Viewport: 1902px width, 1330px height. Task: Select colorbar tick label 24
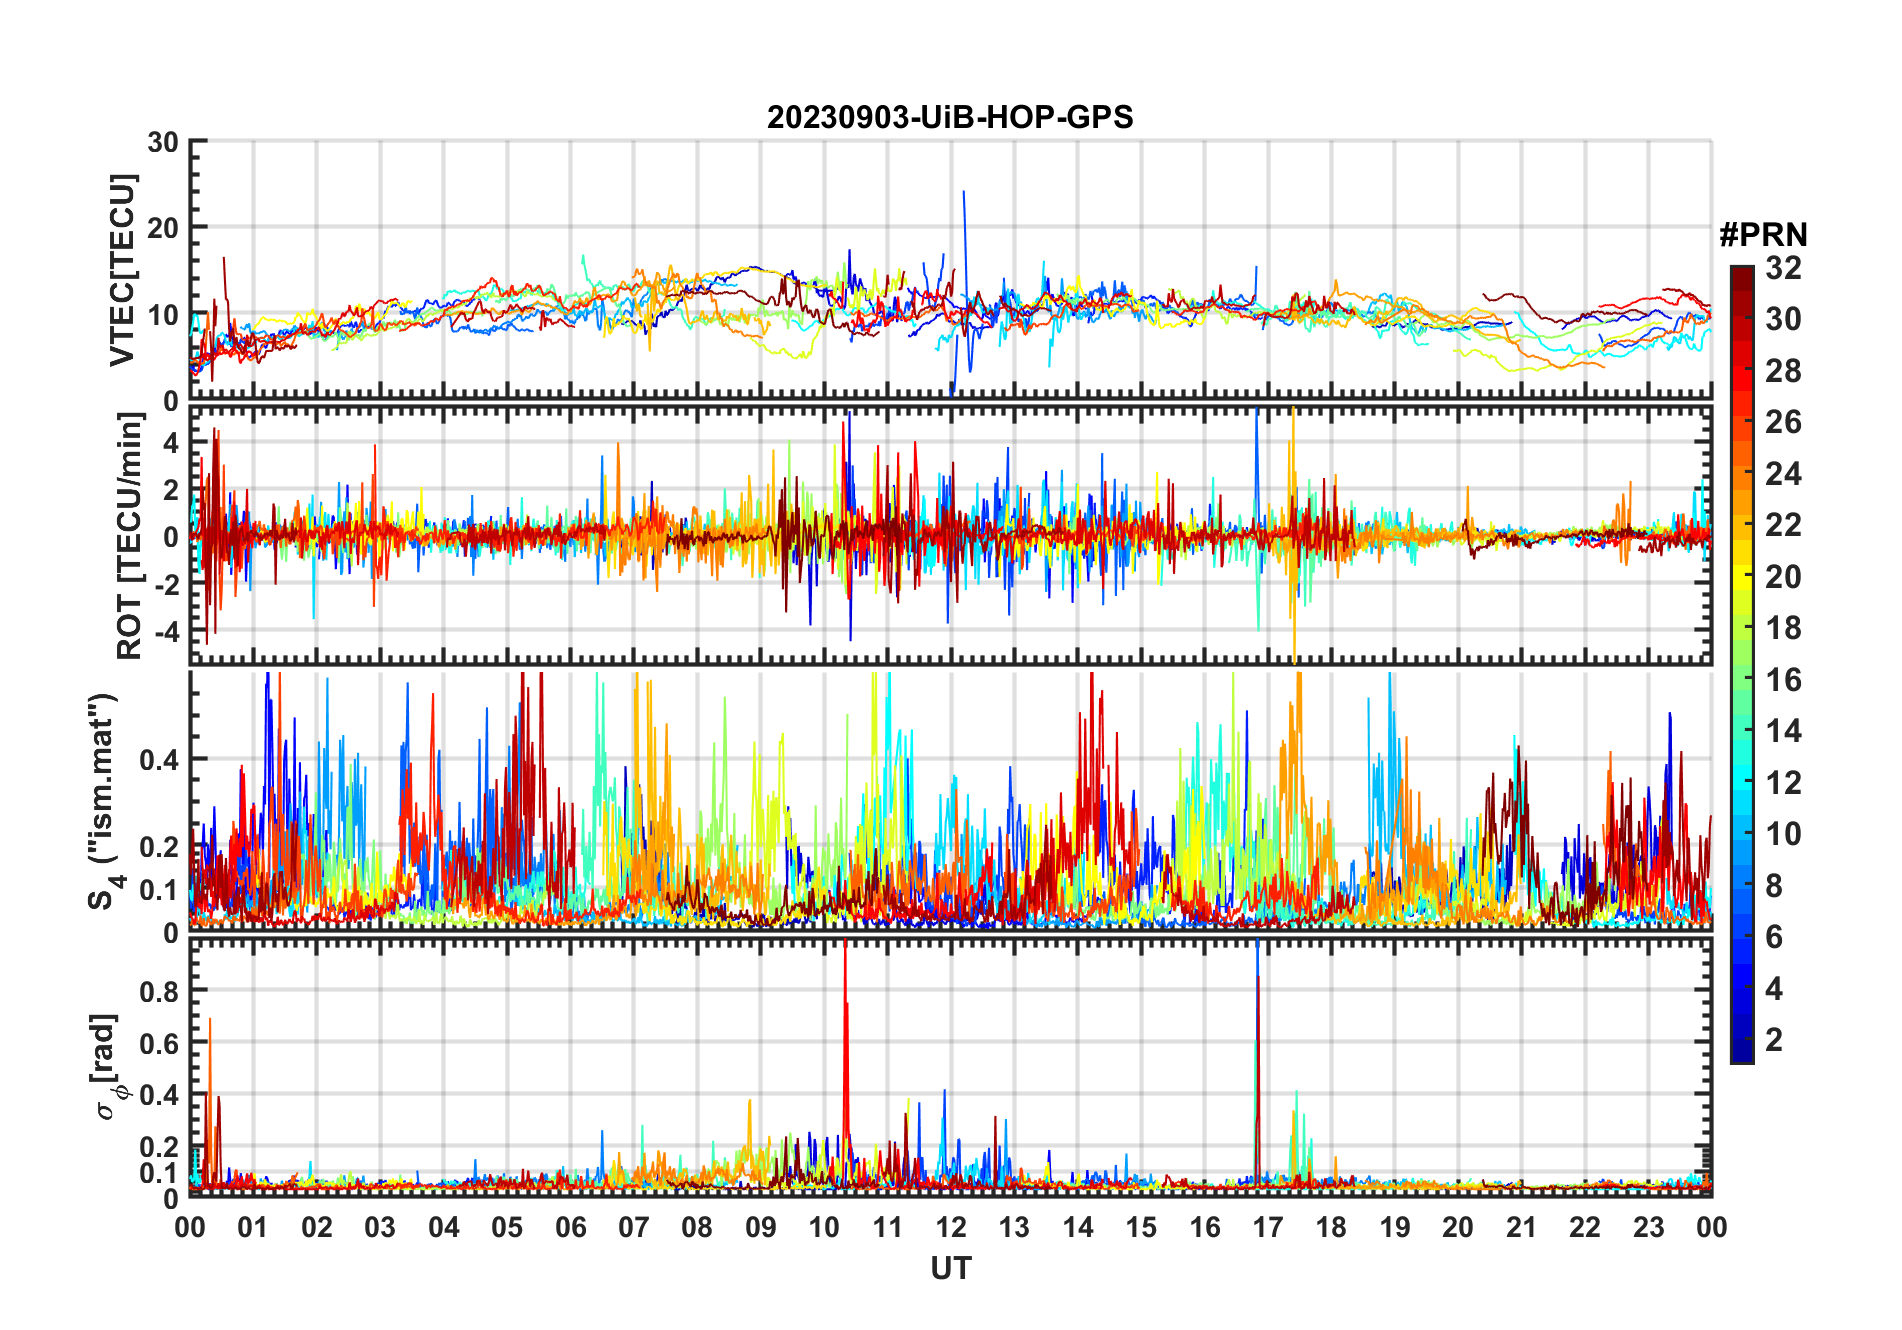pyautogui.click(x=1783, y=474)
